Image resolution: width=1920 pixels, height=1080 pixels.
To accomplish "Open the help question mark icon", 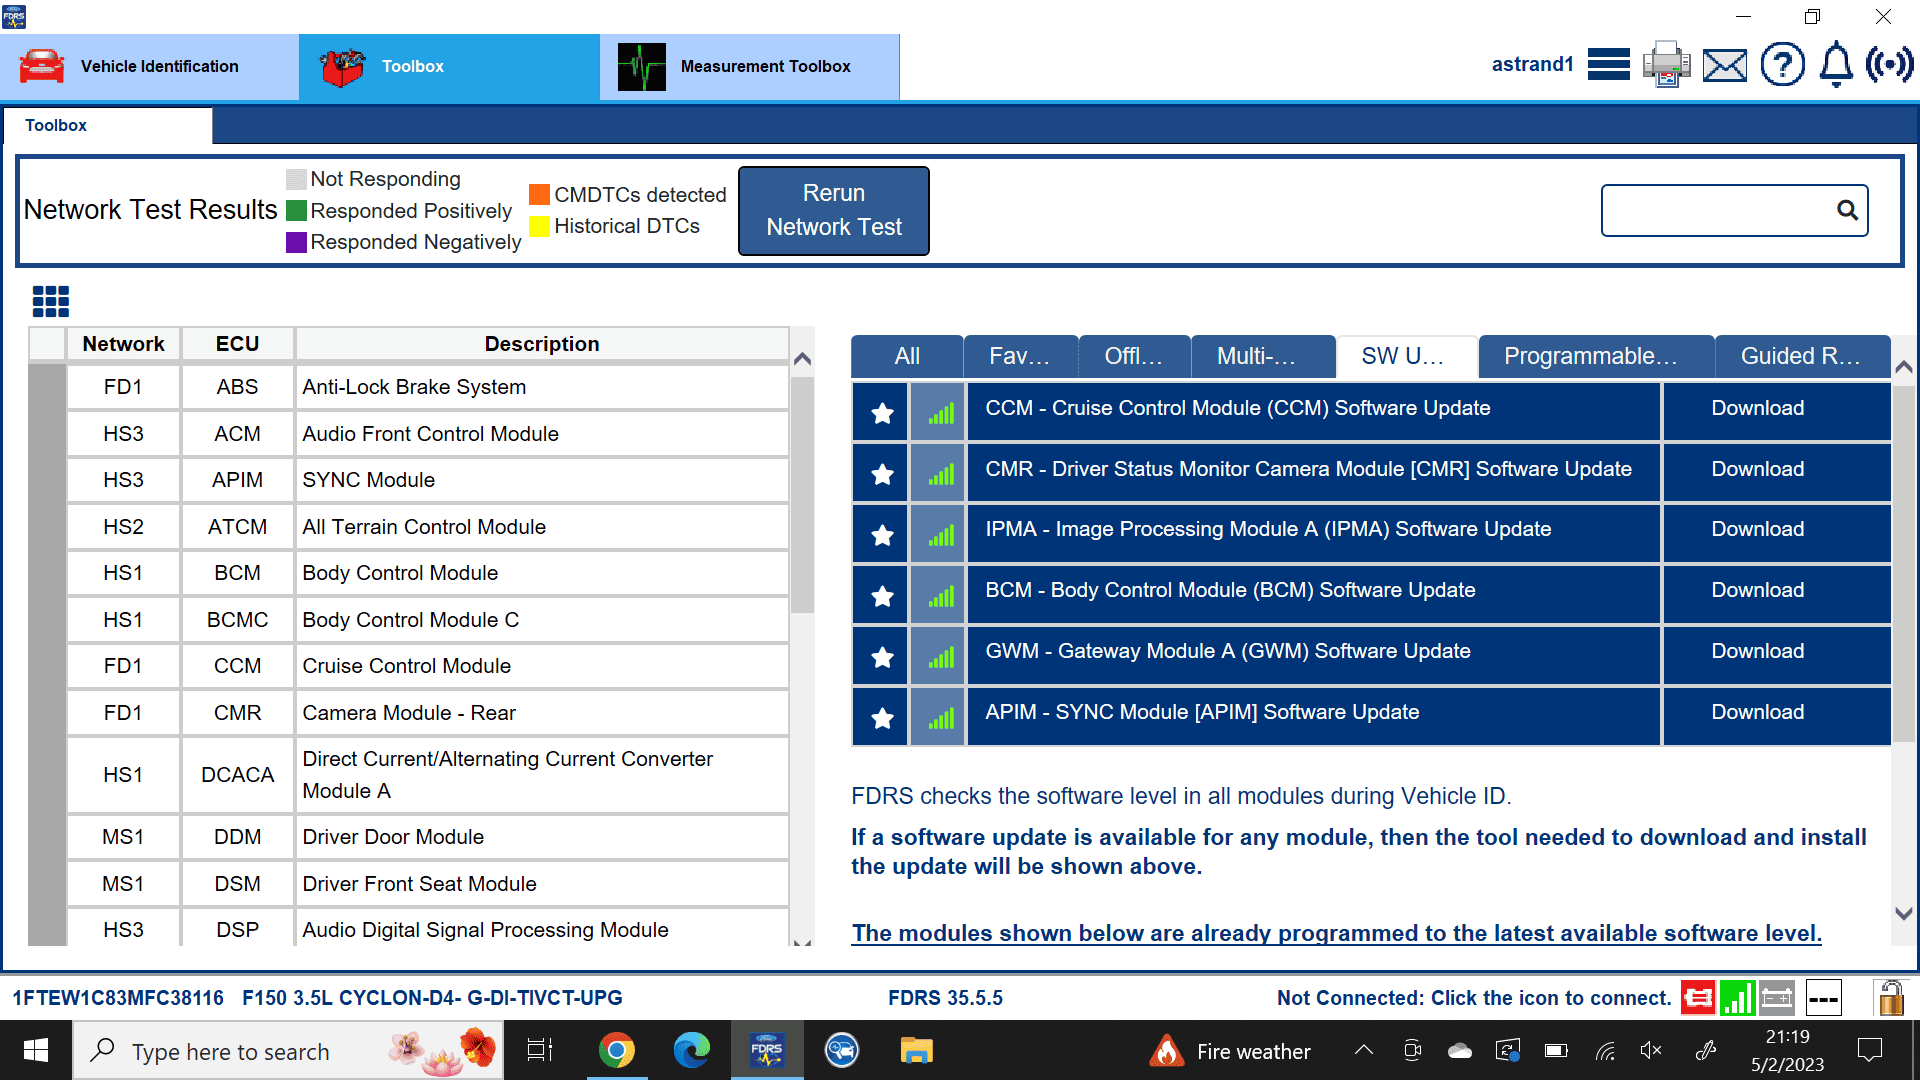I will 1782,65.
